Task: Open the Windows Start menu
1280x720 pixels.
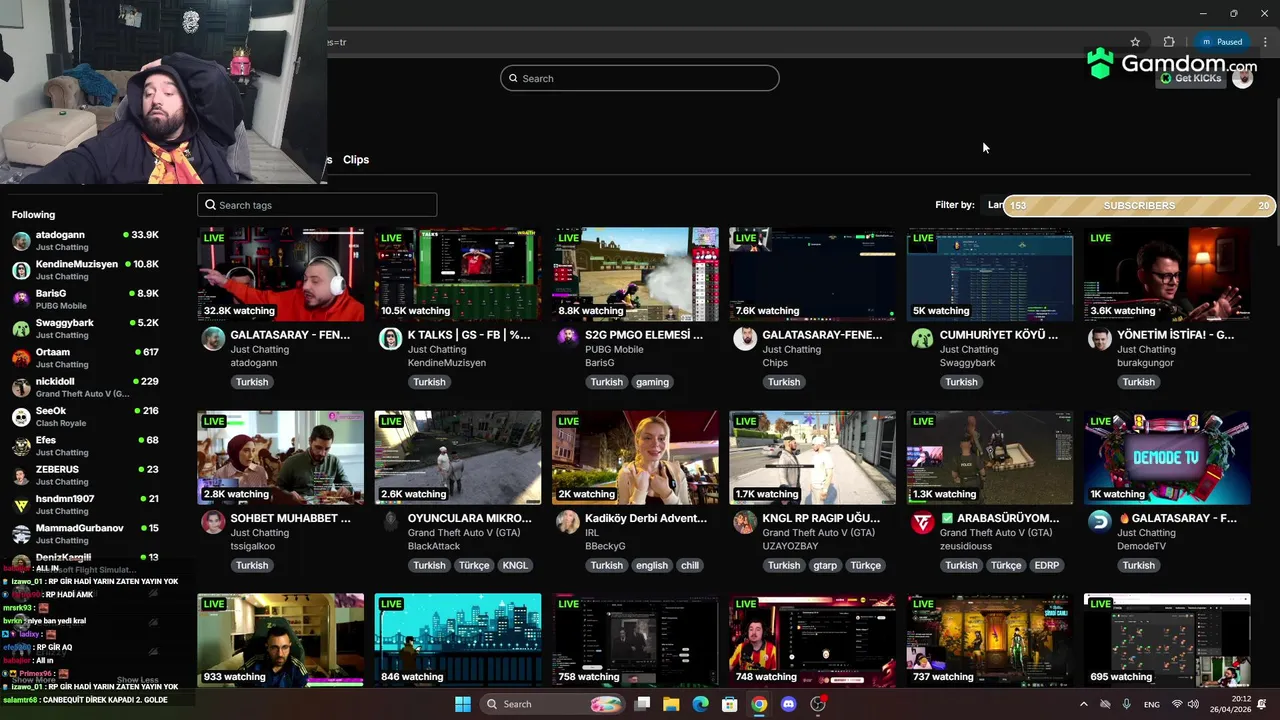Action: click(463, 704)
